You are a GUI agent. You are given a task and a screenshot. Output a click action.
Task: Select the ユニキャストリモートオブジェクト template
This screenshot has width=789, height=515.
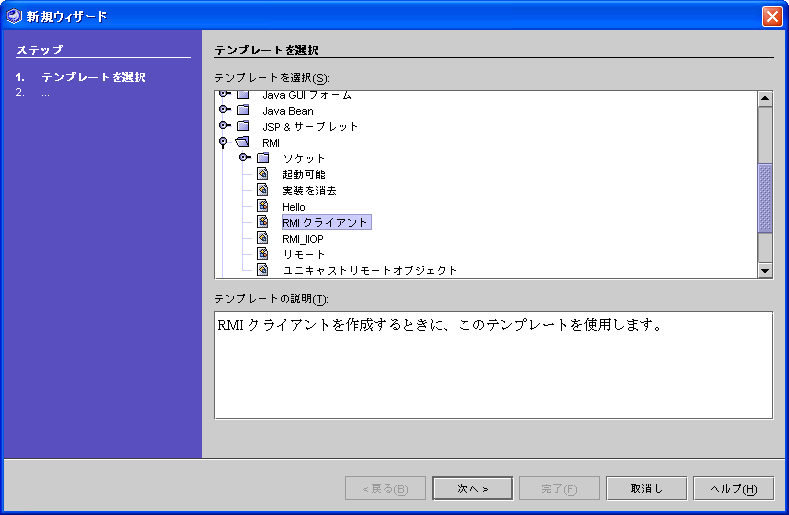point(369,270)
